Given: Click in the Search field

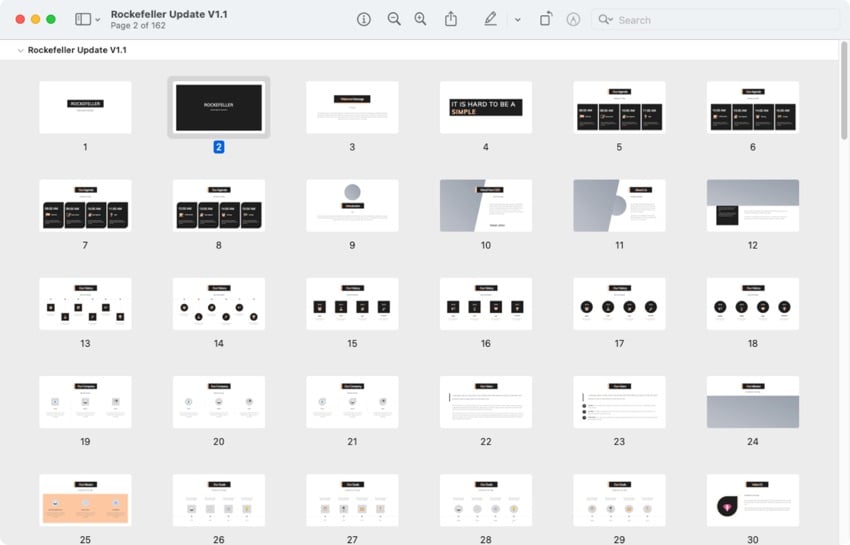Looking at the screenshot, I should (720, 20).
